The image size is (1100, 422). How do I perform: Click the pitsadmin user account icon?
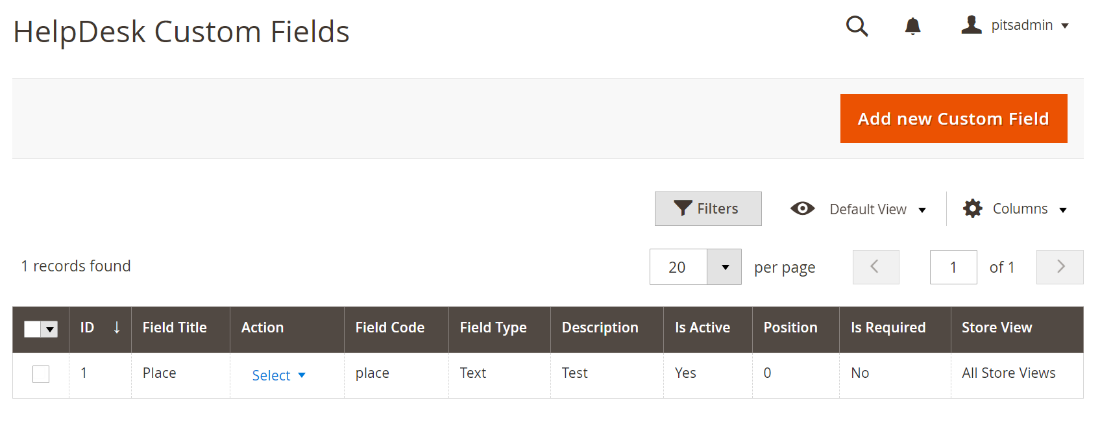click(x=971, y=25)
